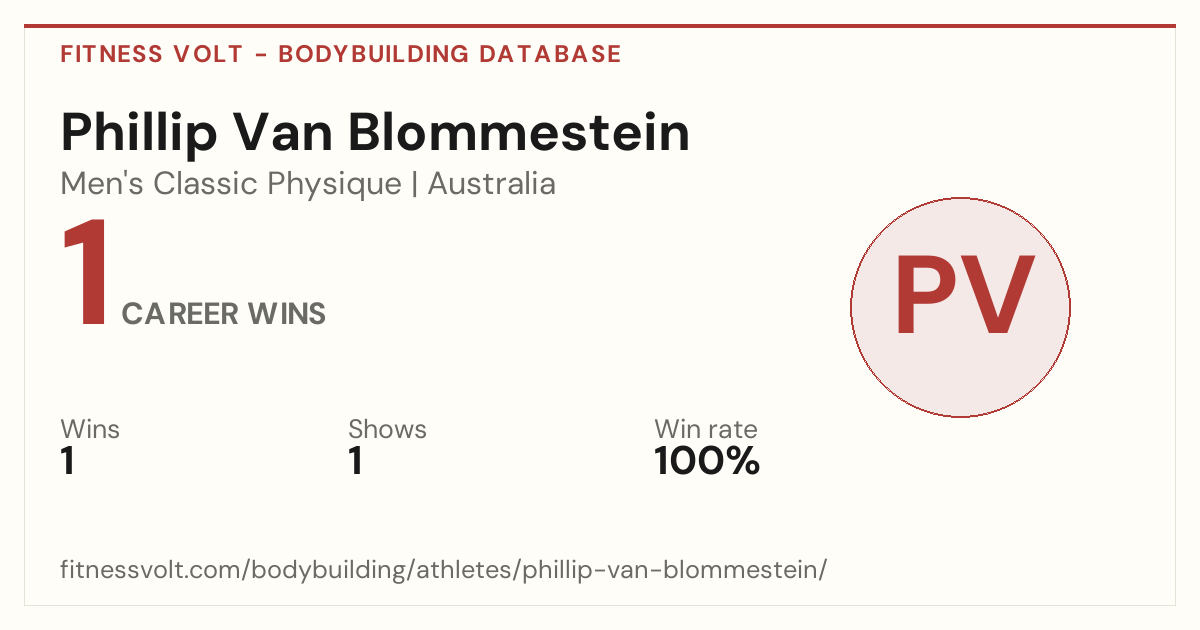Click the Win rate label
The height and width of the screenshot is (630, 1200).
(x=706, y=429)
